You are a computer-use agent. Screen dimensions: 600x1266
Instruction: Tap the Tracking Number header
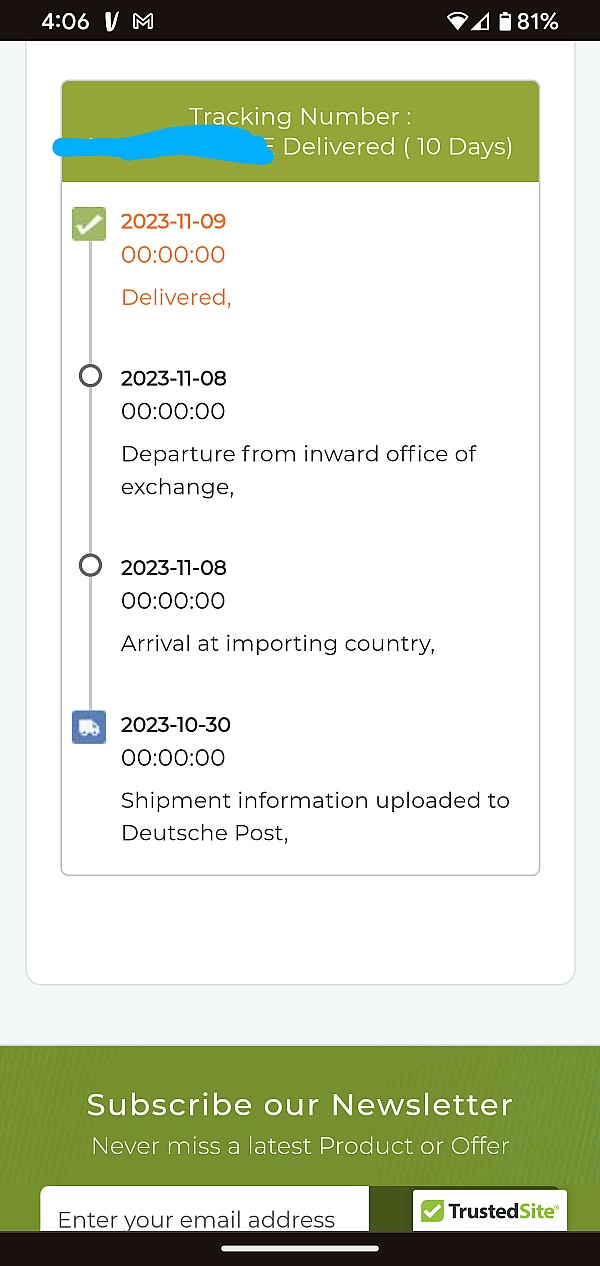pos(300,117)
